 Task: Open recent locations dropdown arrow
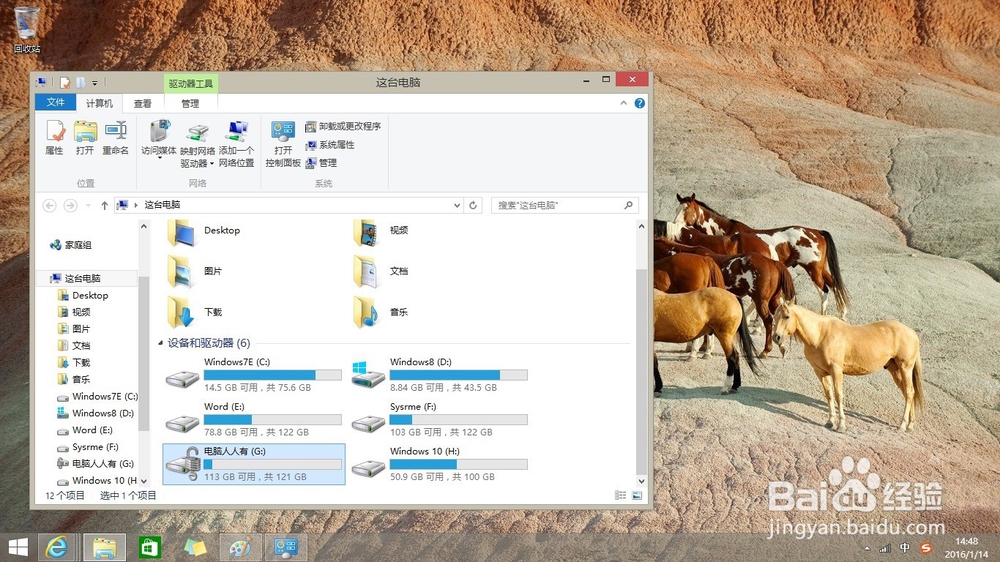click(88, 205)
